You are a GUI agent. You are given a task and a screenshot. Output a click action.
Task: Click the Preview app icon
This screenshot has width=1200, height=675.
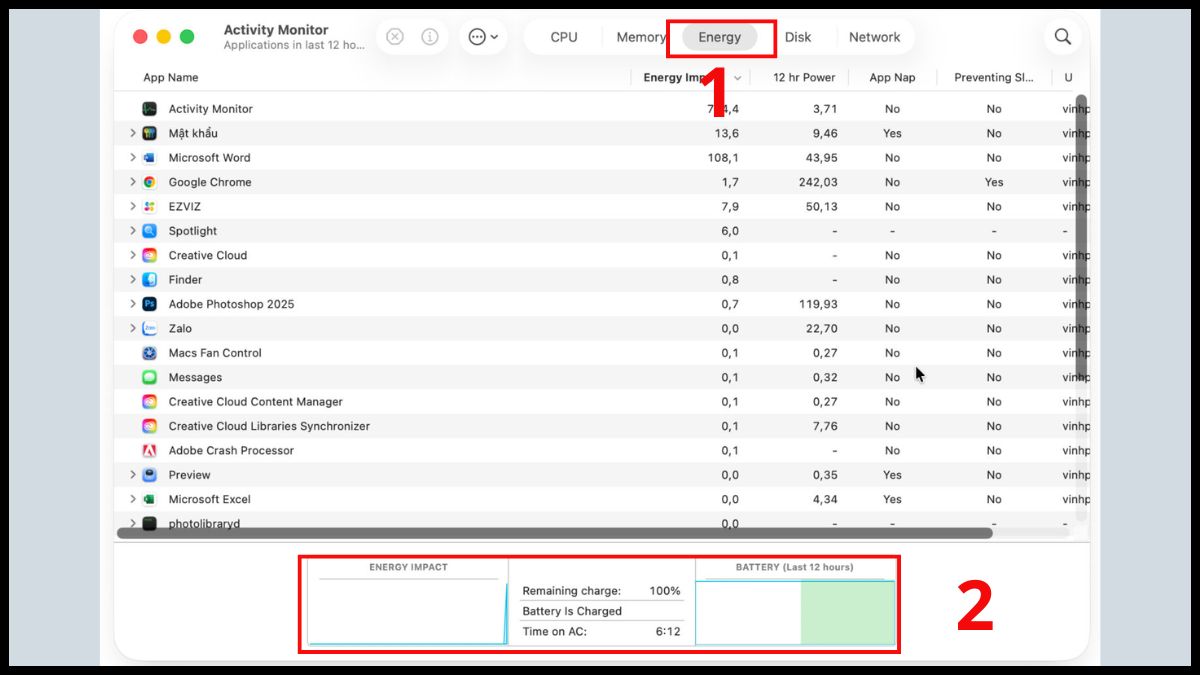coord(149,475)
